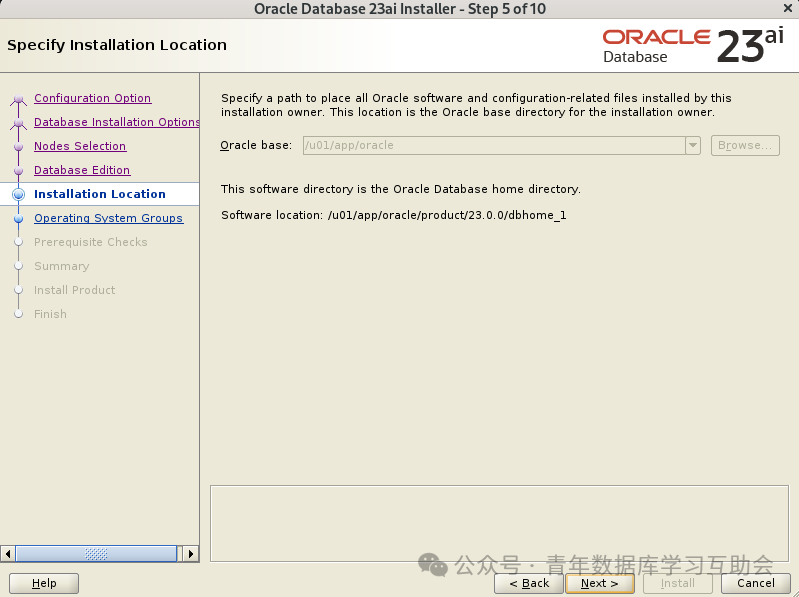Click the Prerequisite Checks step bullet
Screen dimensions: 799x597
(18, 242)
